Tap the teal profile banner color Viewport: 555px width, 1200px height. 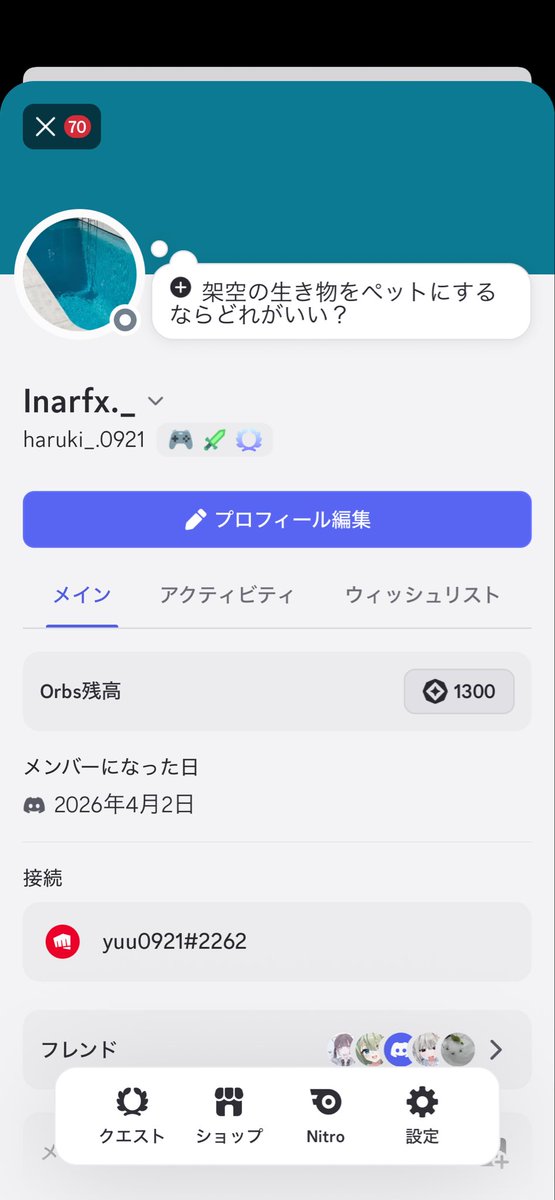340,170
